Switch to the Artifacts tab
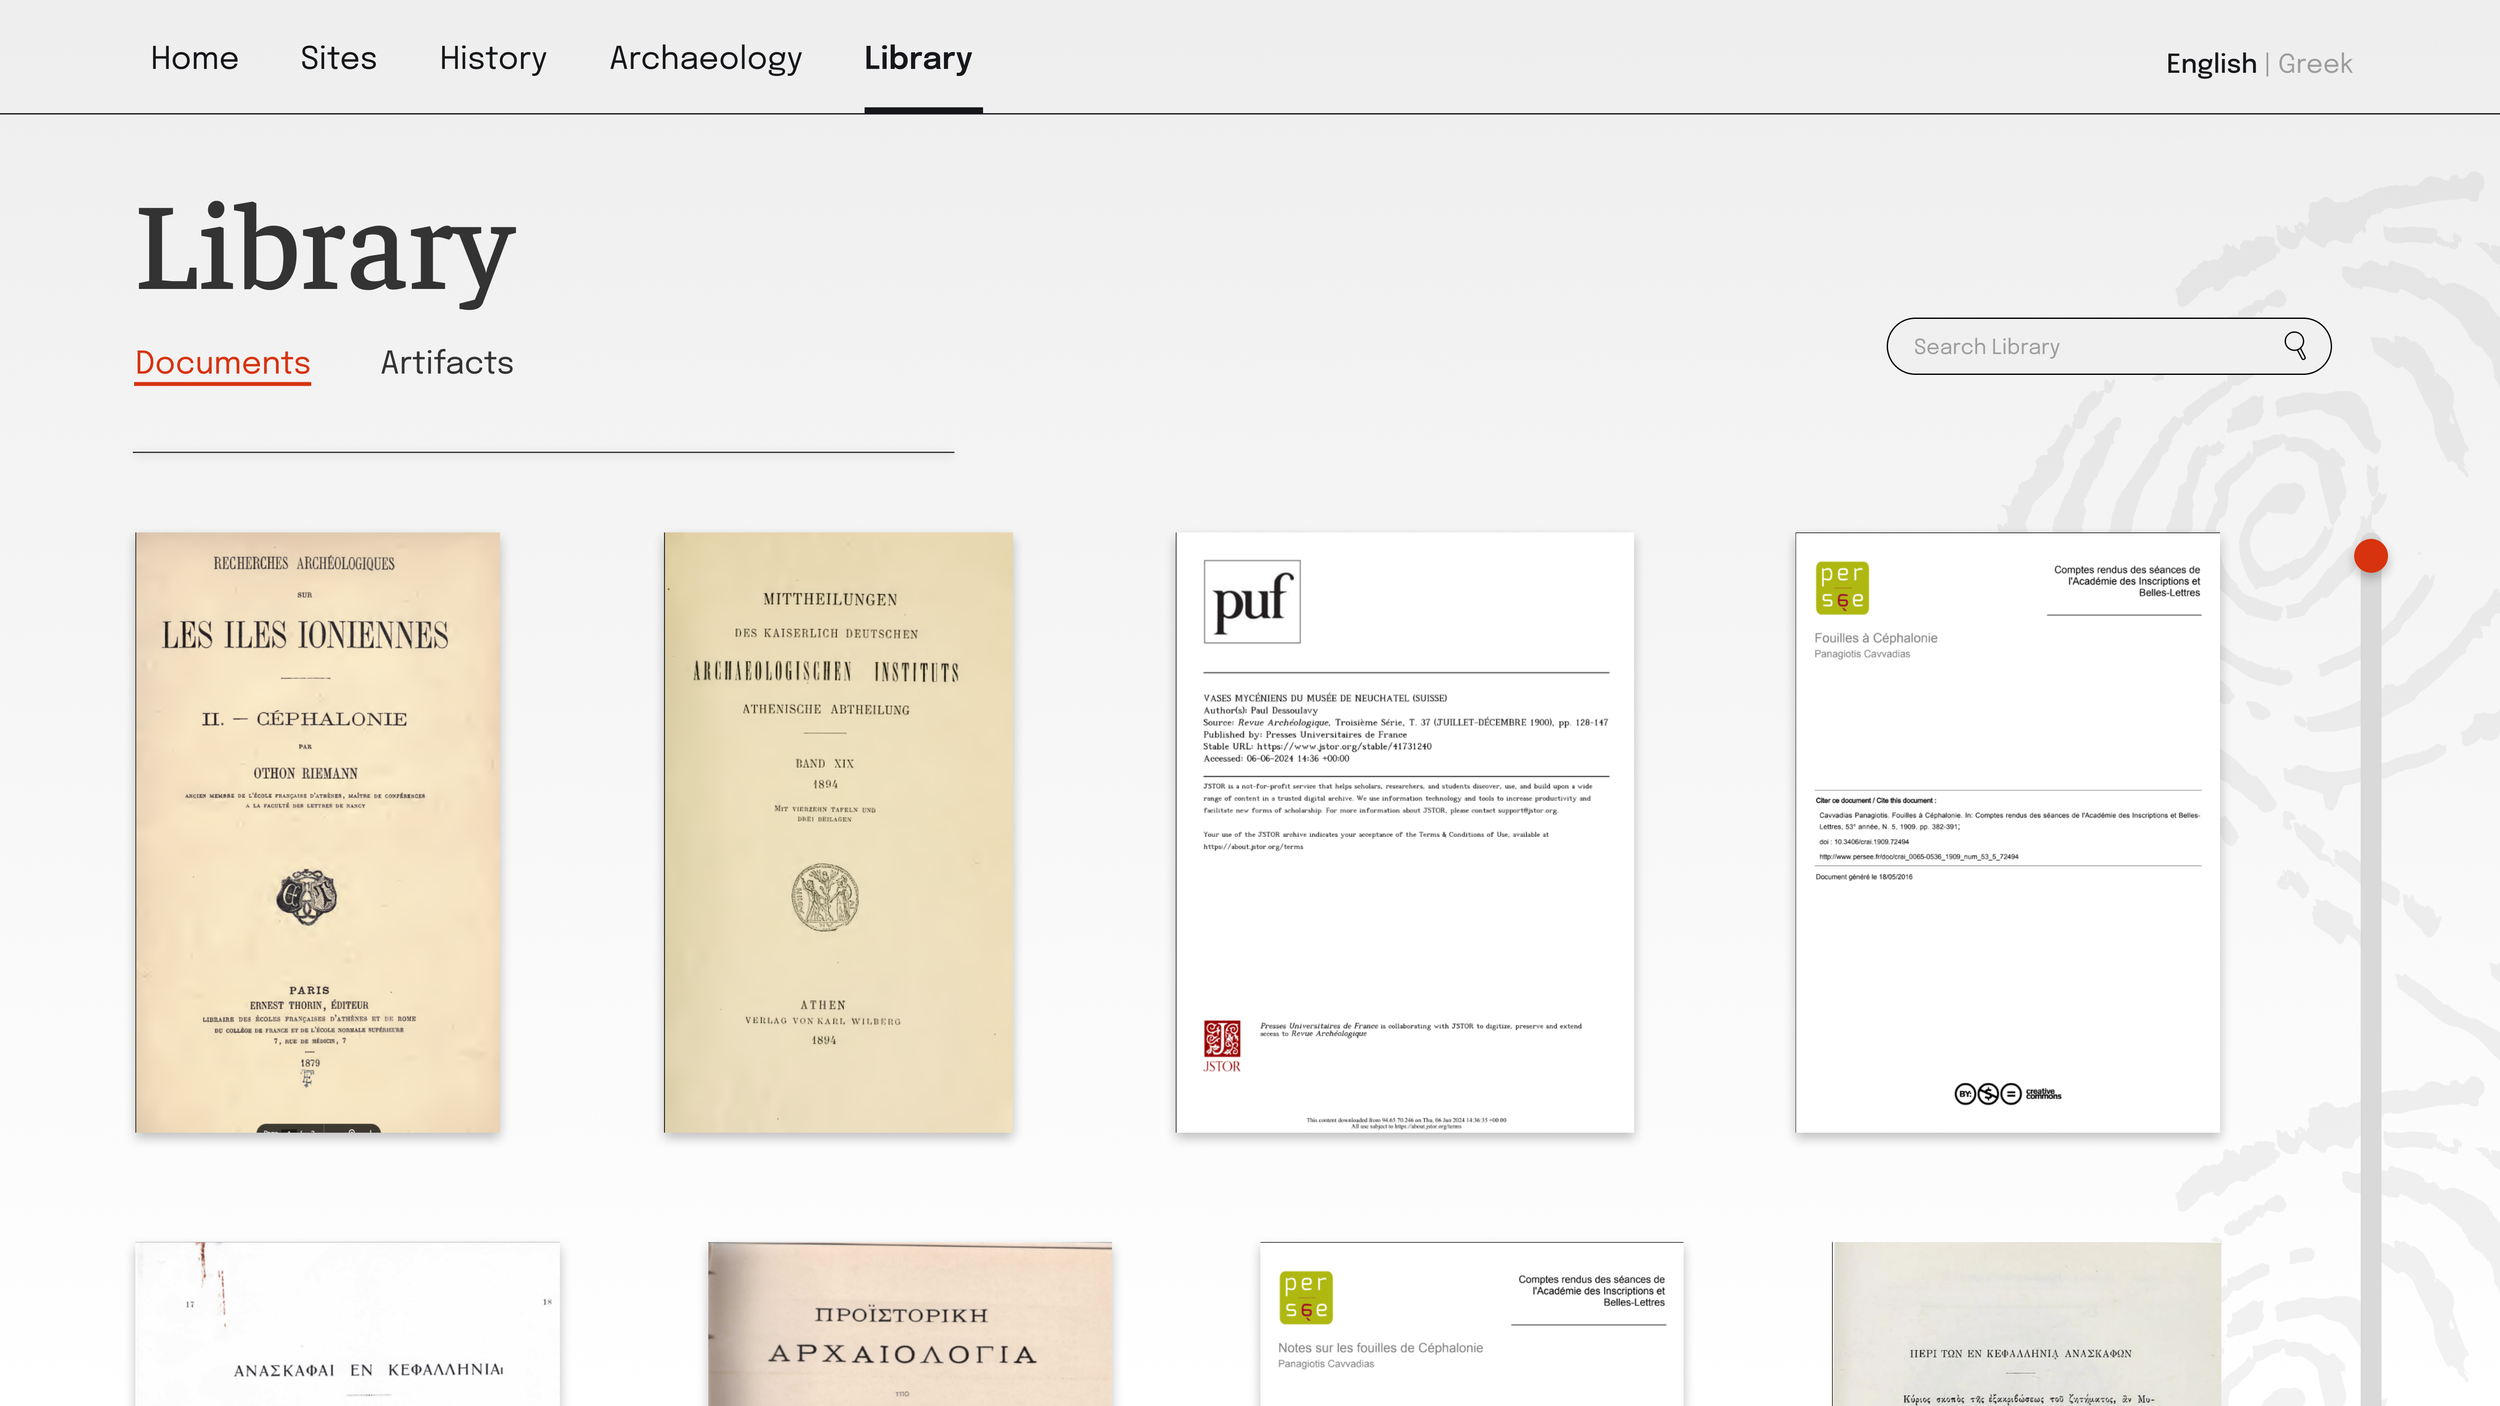The height and width of the screenshot is (1406, 2500). [x=446, y=362]
